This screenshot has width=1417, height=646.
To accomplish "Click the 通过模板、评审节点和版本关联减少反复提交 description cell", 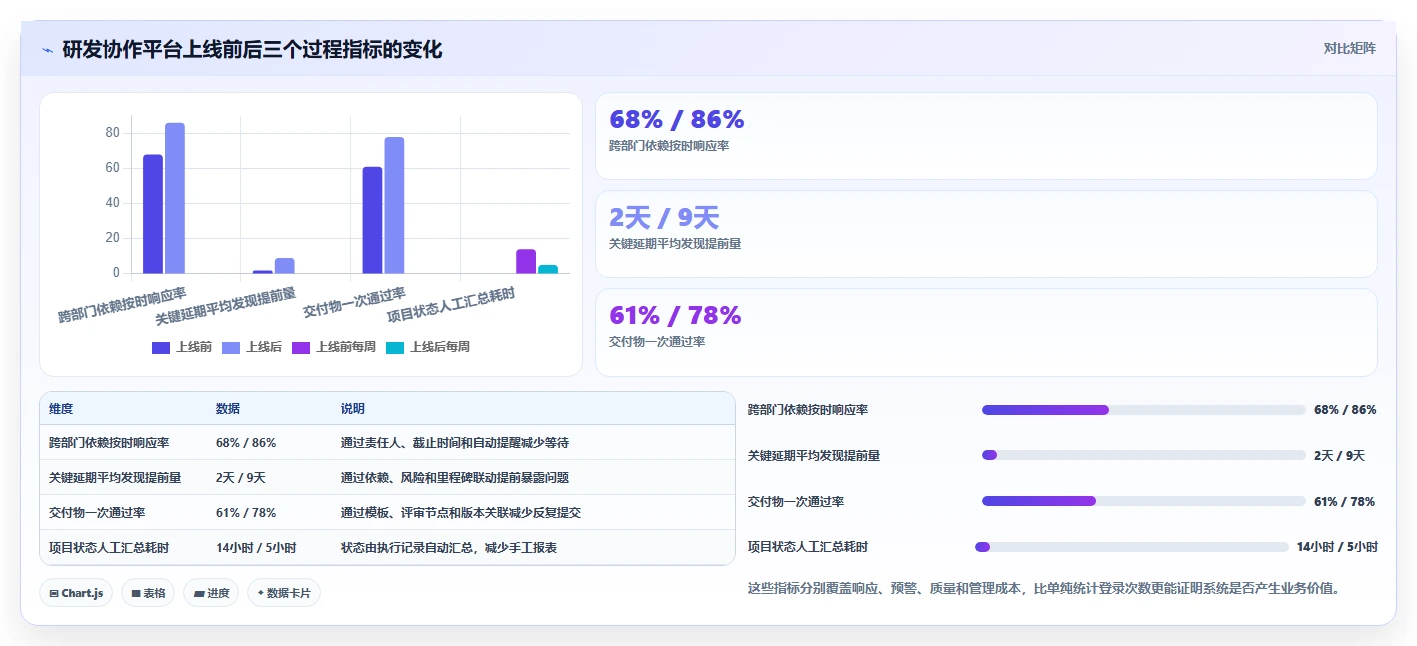I will pyautogui.click(x=461, y=512).
